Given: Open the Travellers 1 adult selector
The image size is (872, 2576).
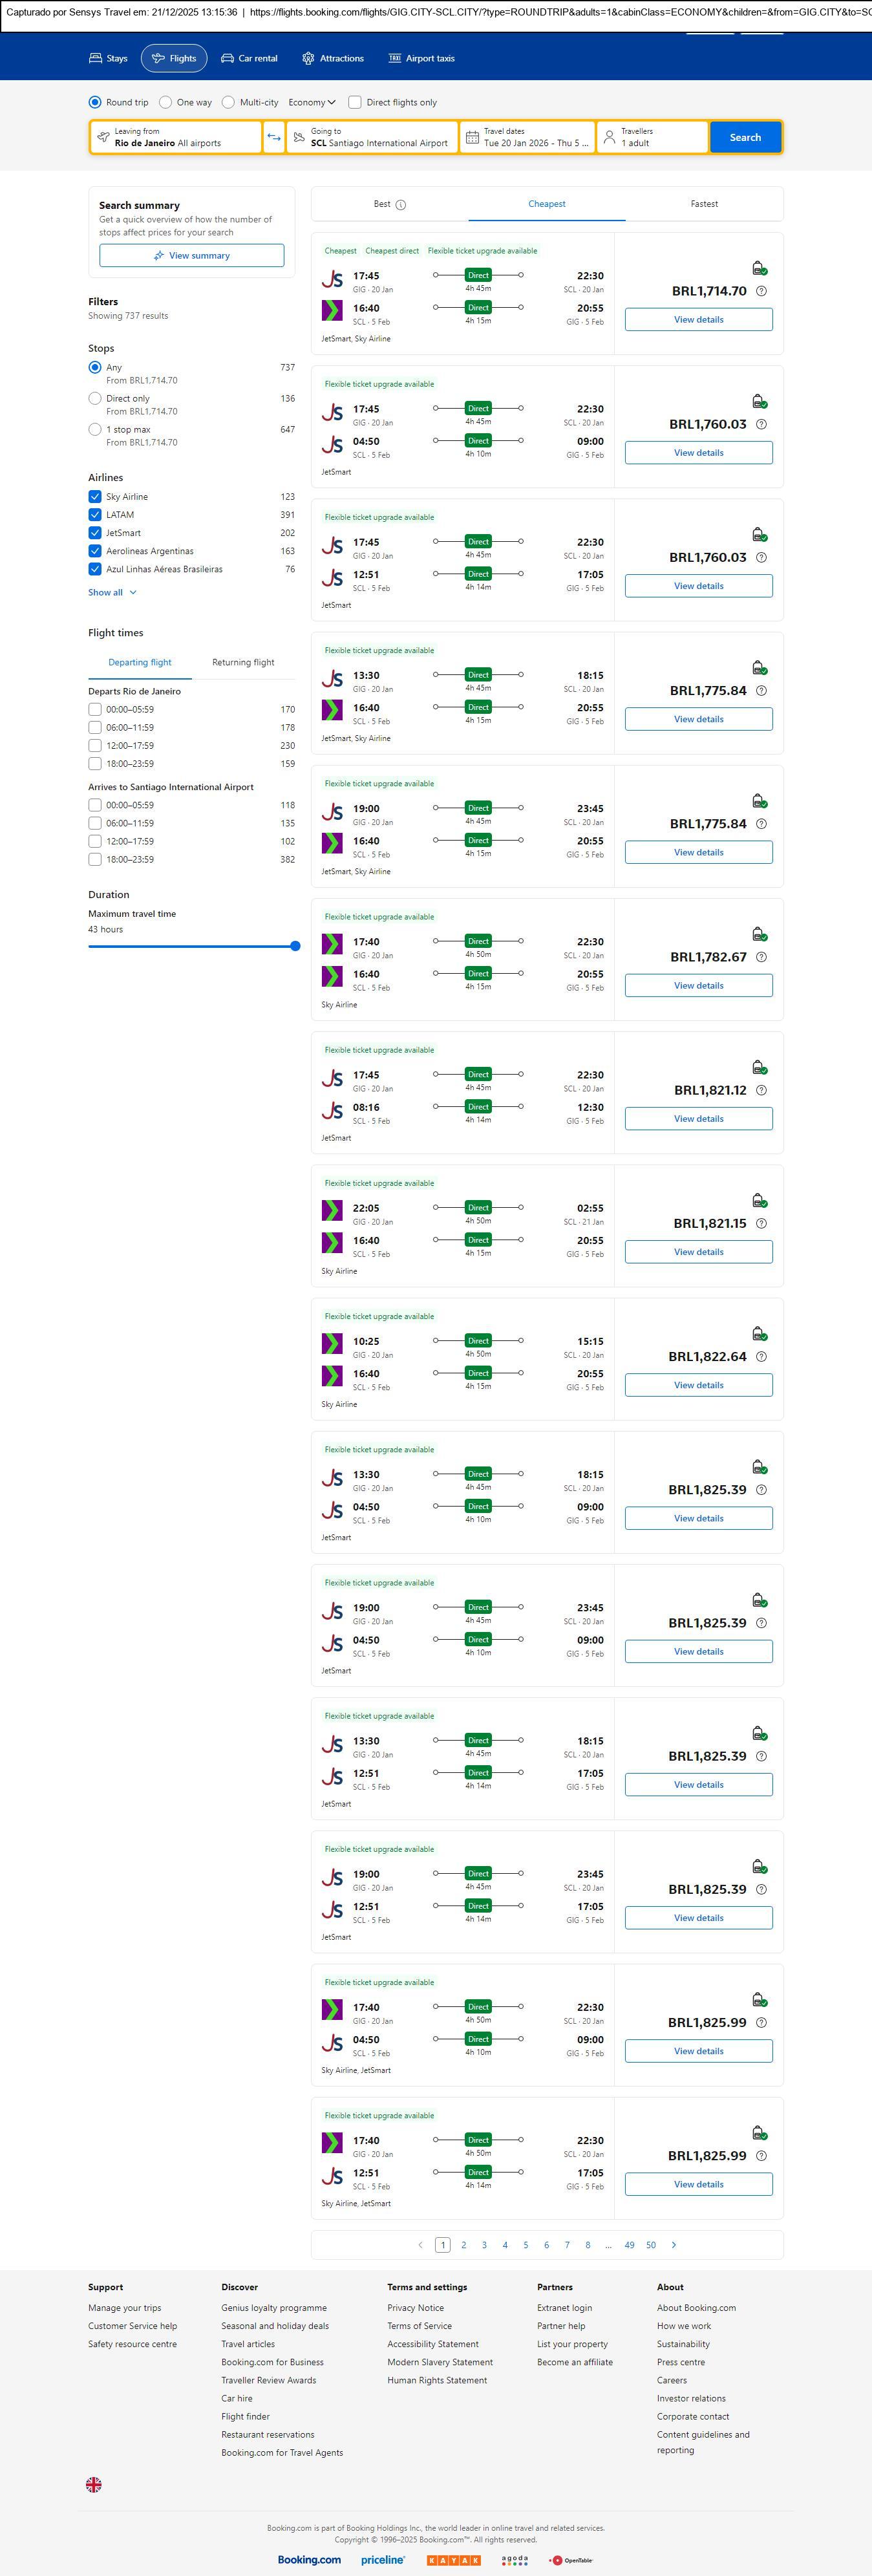Looking at the screenshot, I should [x=652, y=137].
